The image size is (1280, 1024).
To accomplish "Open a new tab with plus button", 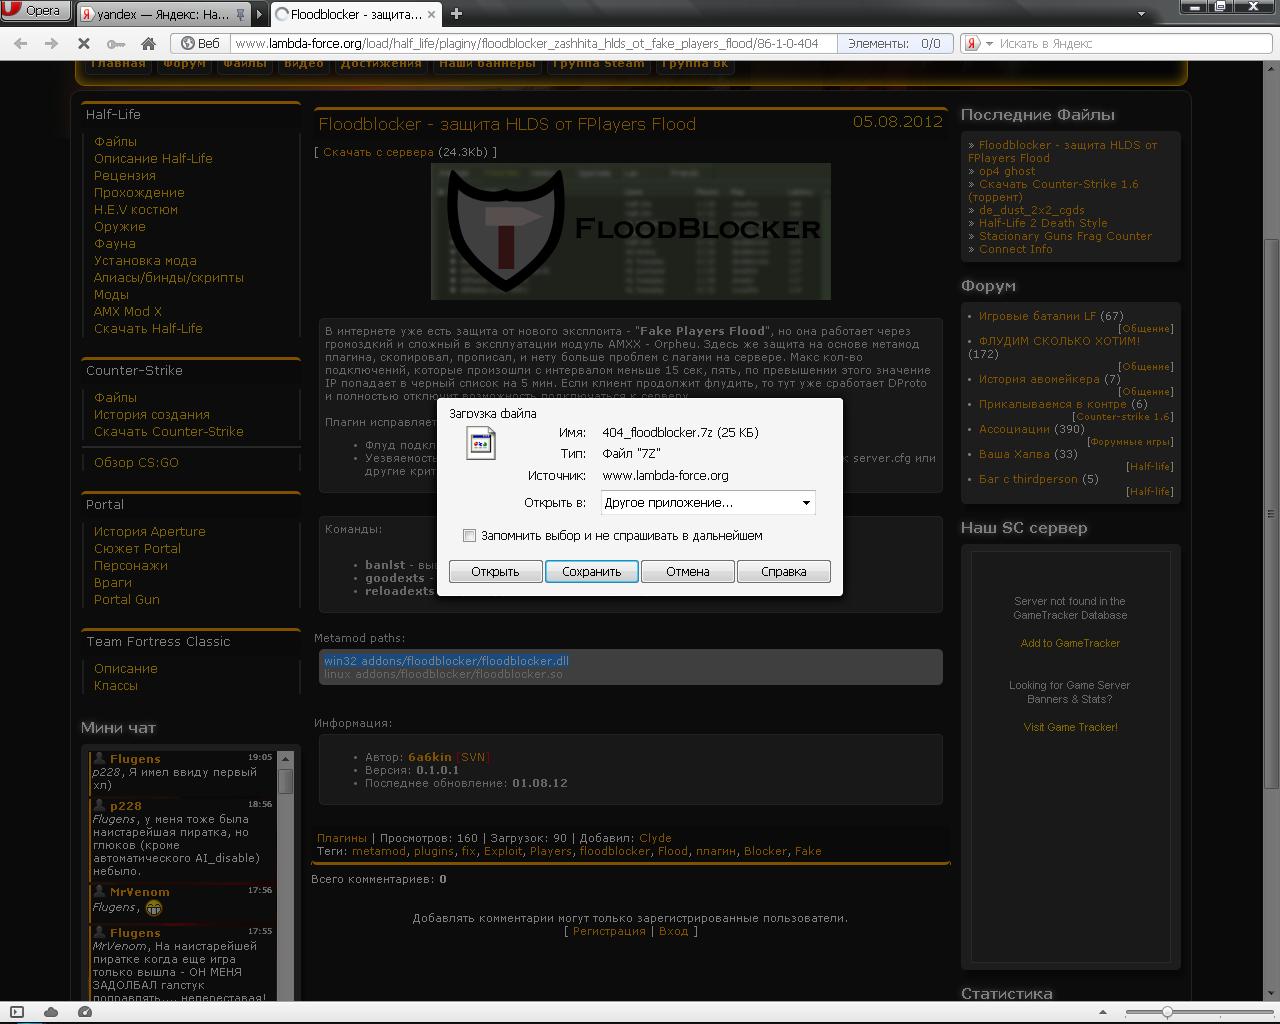I will (x=456, y=13).
